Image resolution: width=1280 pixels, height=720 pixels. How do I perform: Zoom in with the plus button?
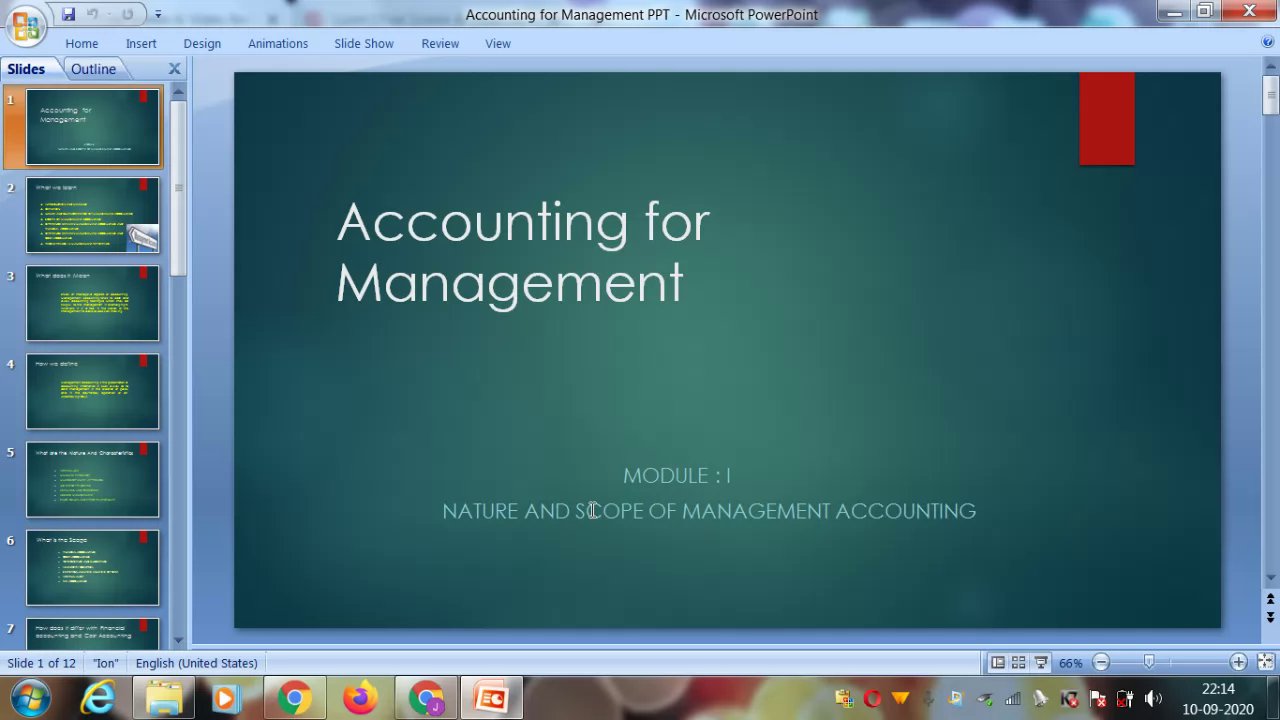[x=1238, y=662]
